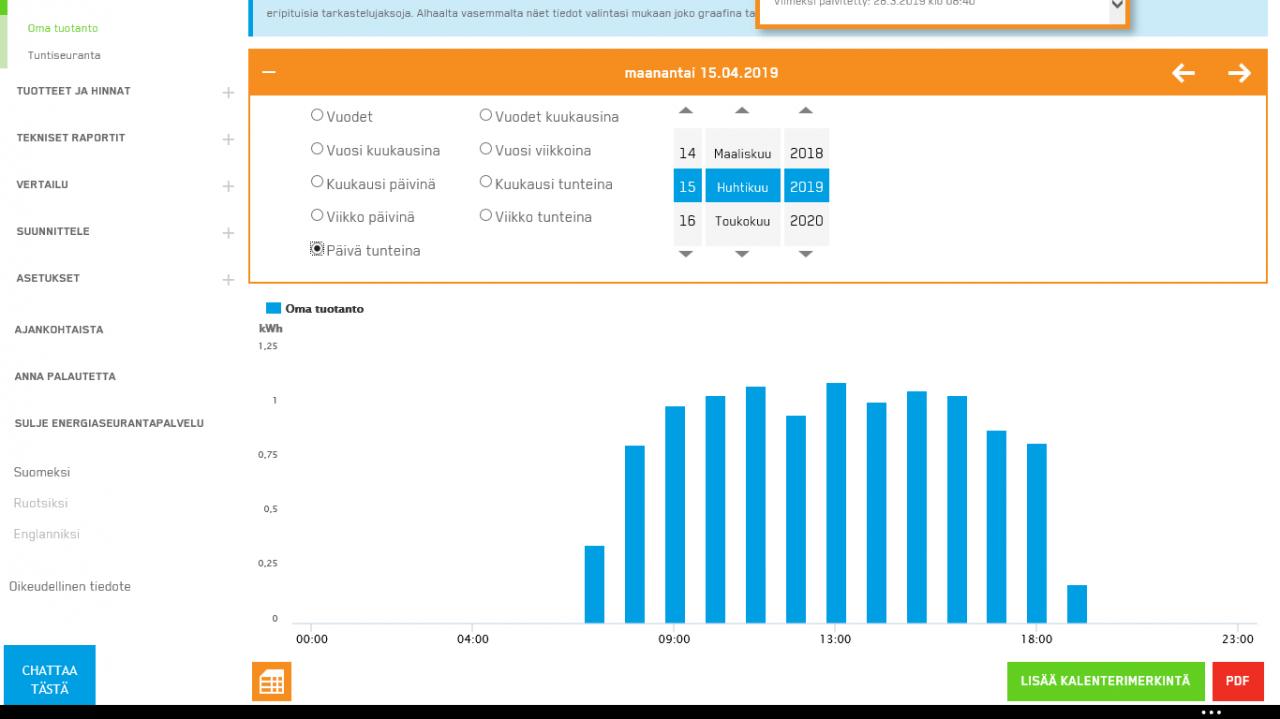Click Lisää kalenterimerkintä button
This screenshot has width=1280, height=719.
pyautogui.click(x=1105, y=681)
